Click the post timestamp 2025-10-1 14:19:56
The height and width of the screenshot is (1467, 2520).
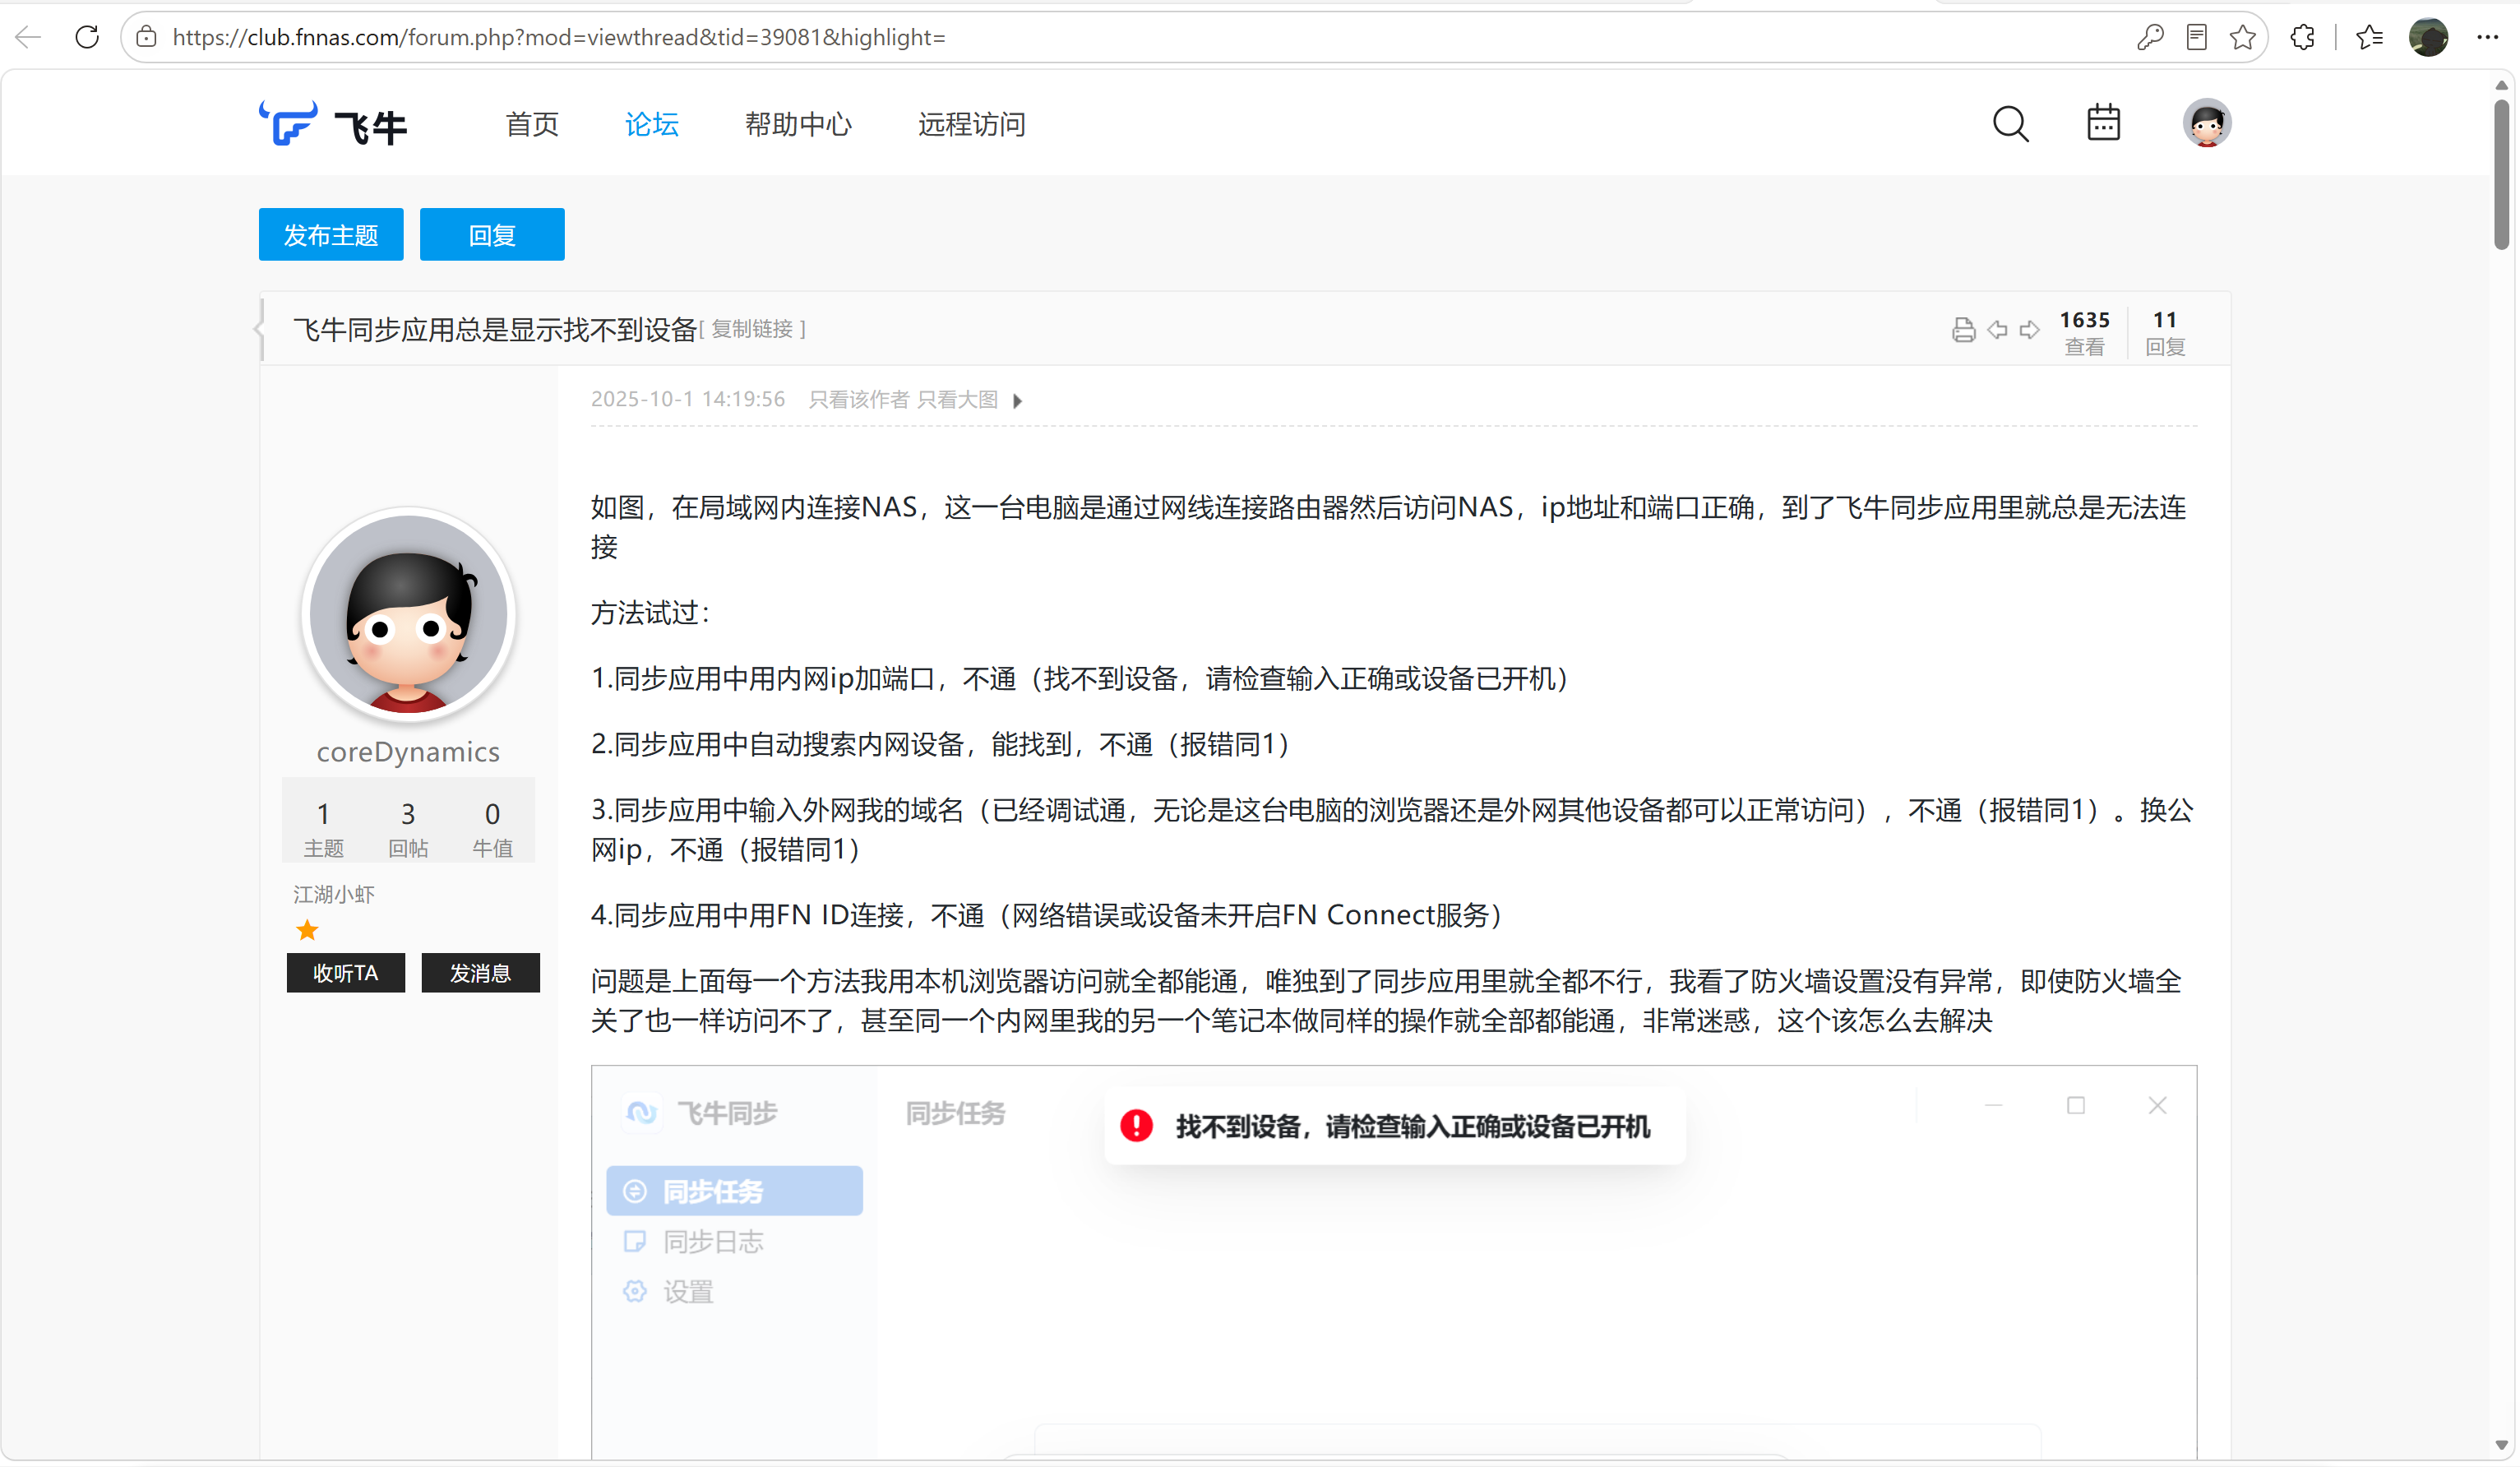(x=688, y=400)
